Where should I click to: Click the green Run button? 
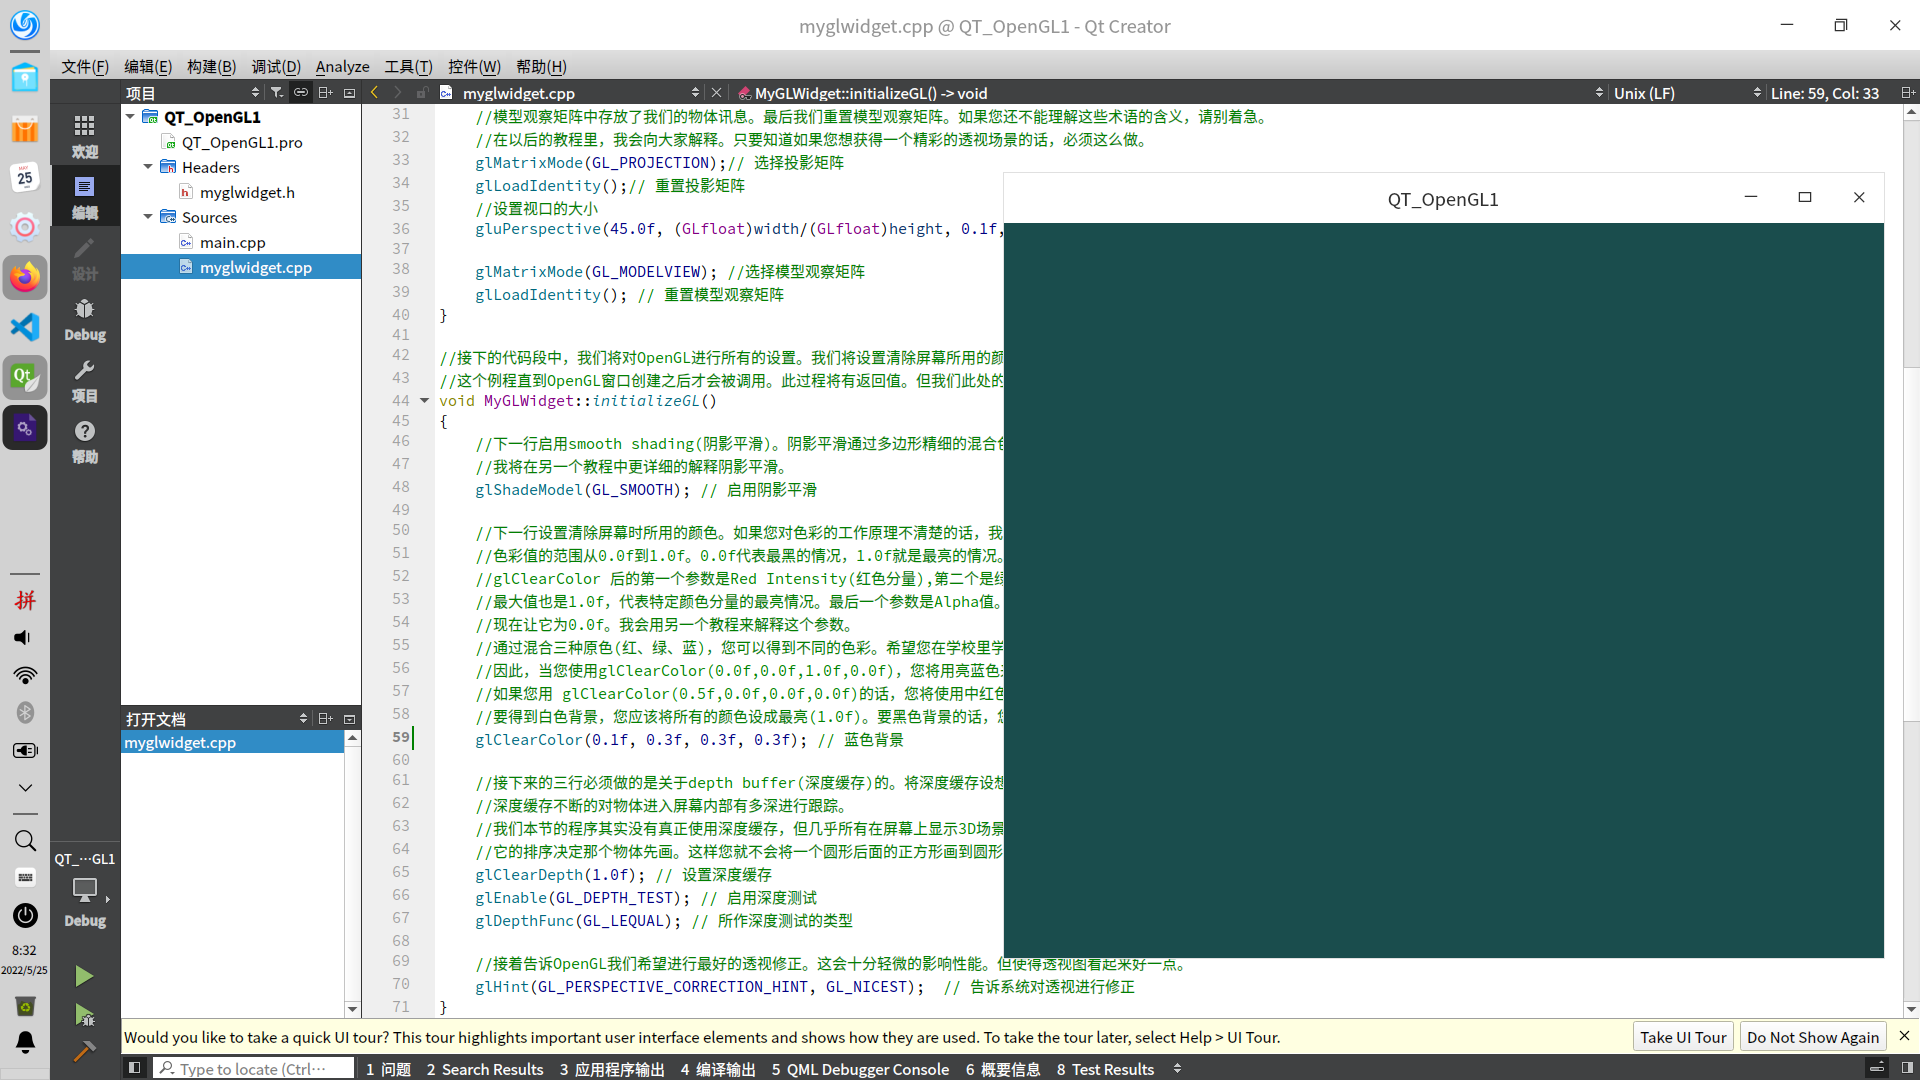84,976
